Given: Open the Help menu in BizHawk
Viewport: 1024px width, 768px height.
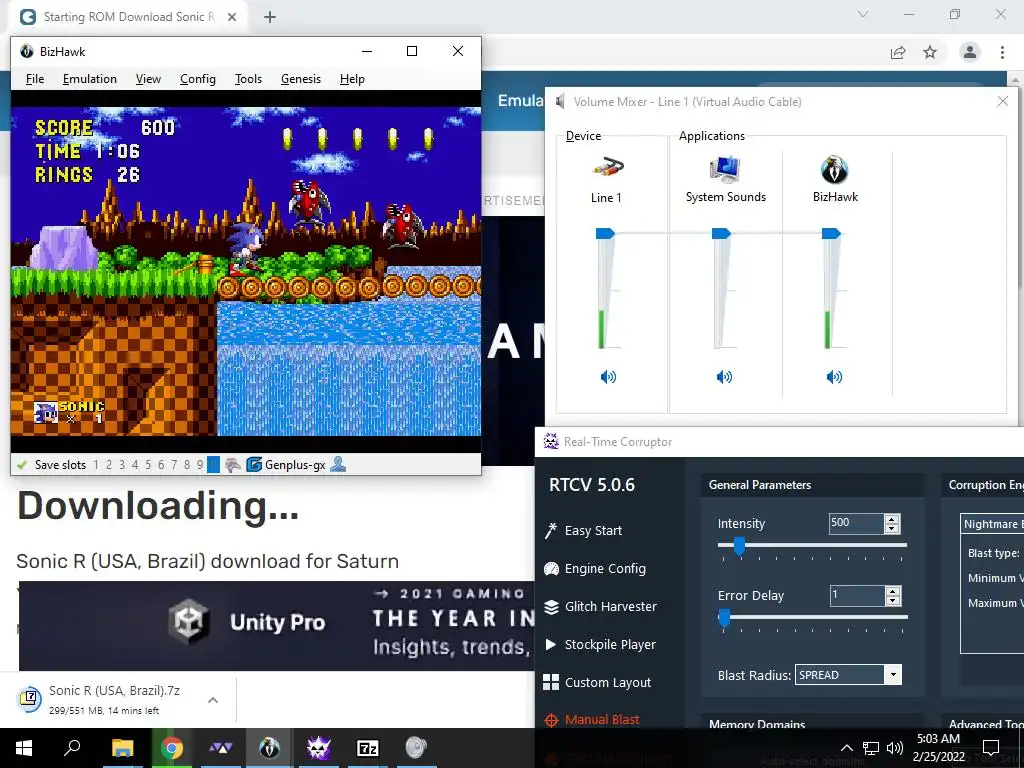Looking at the screenshot, I should tap(352, 79).
